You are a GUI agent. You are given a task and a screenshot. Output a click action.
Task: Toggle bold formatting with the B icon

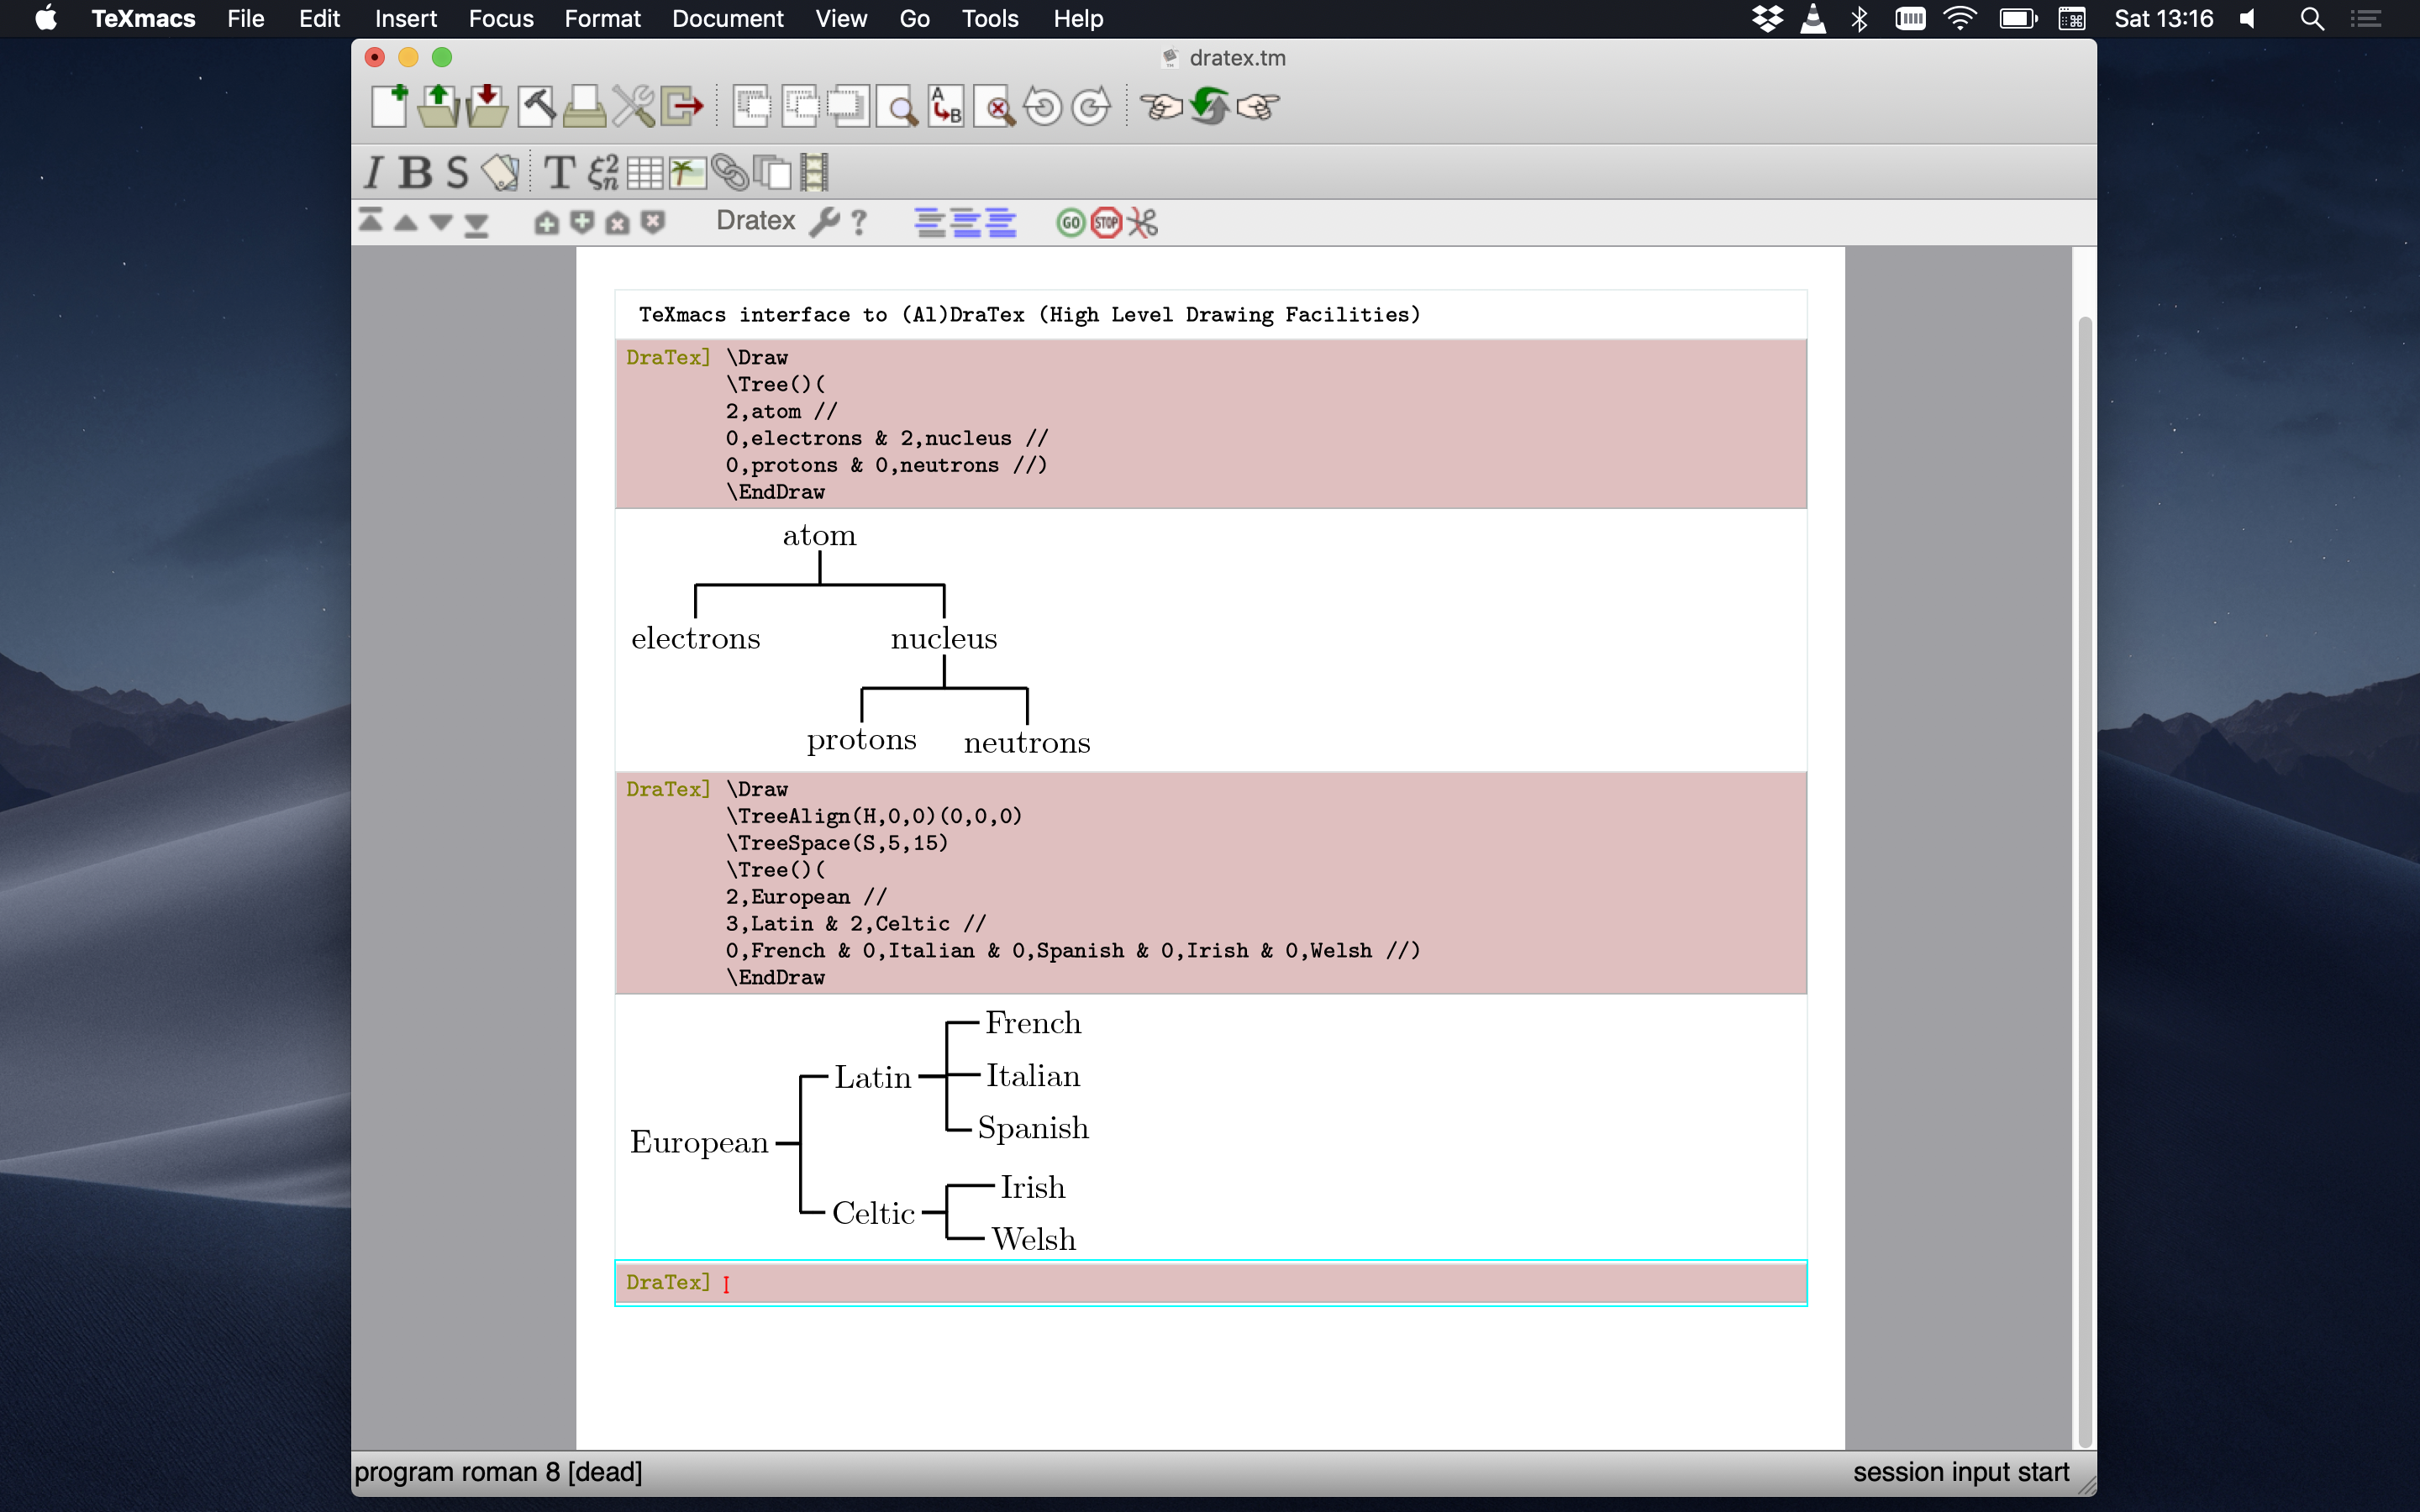point(415,172)
